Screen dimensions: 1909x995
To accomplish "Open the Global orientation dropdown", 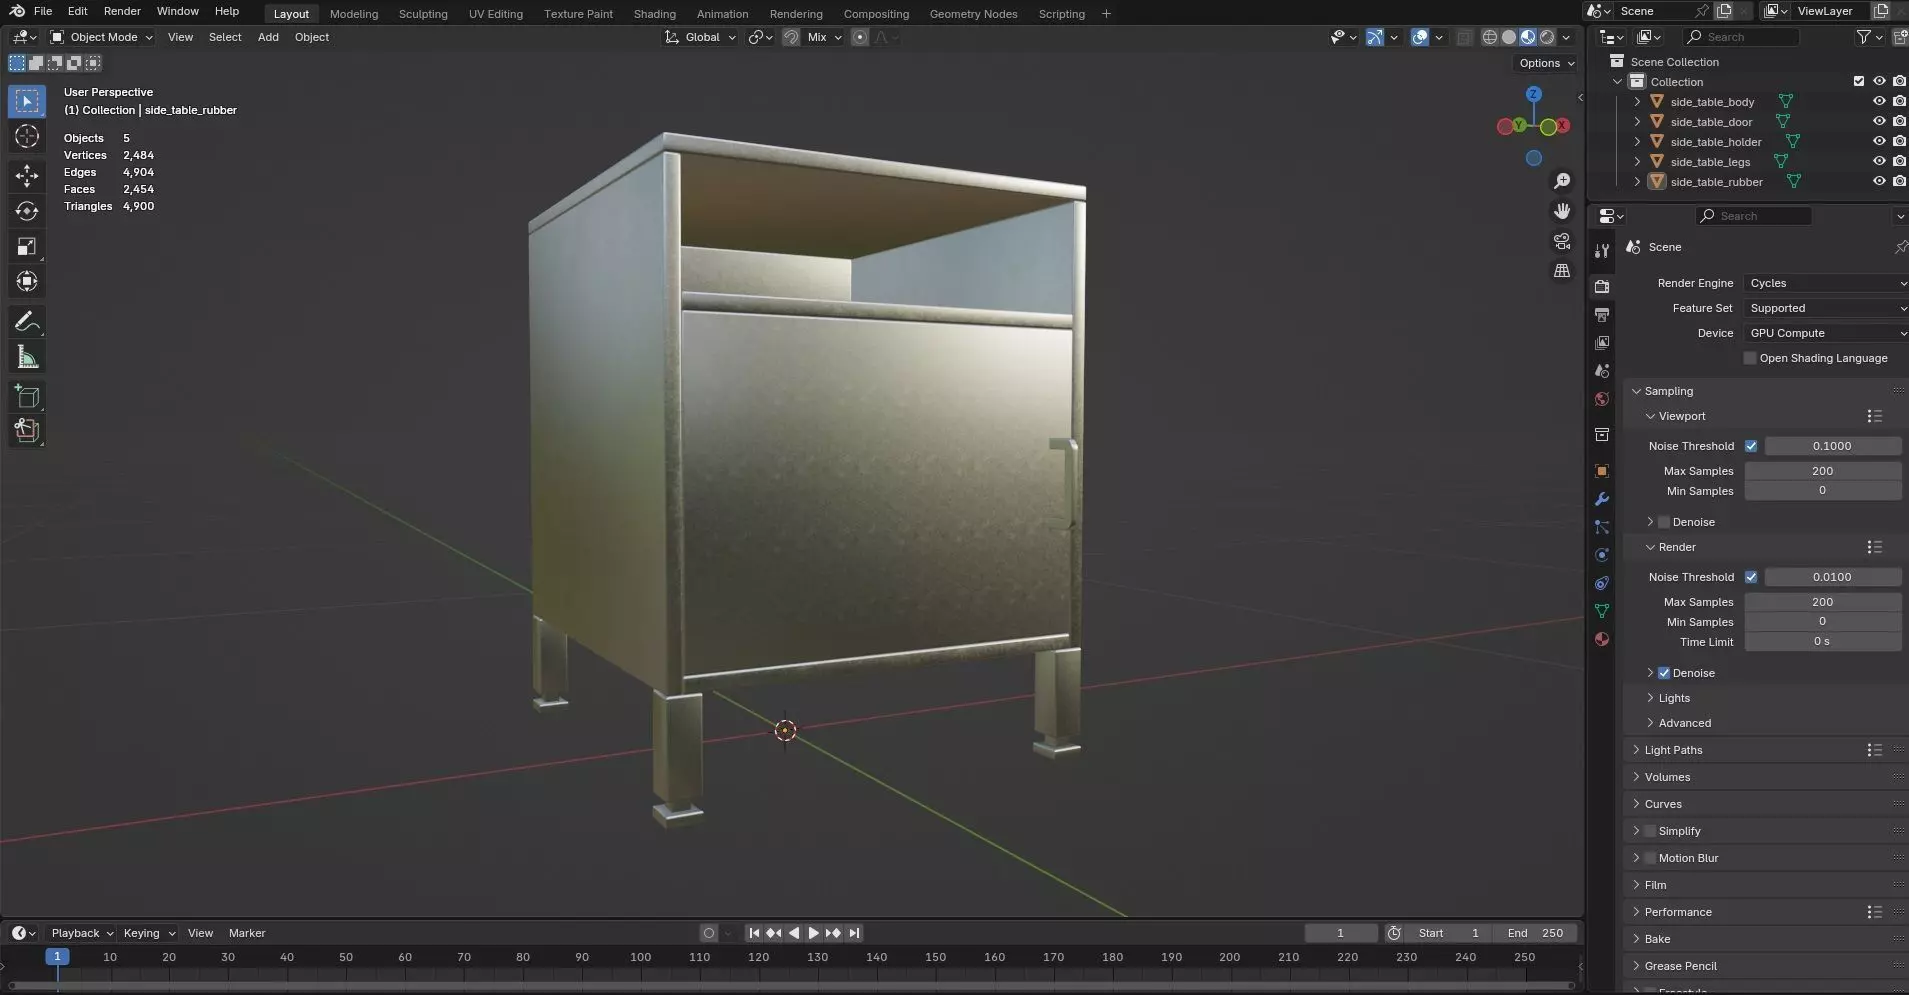I will coord(701,37).
